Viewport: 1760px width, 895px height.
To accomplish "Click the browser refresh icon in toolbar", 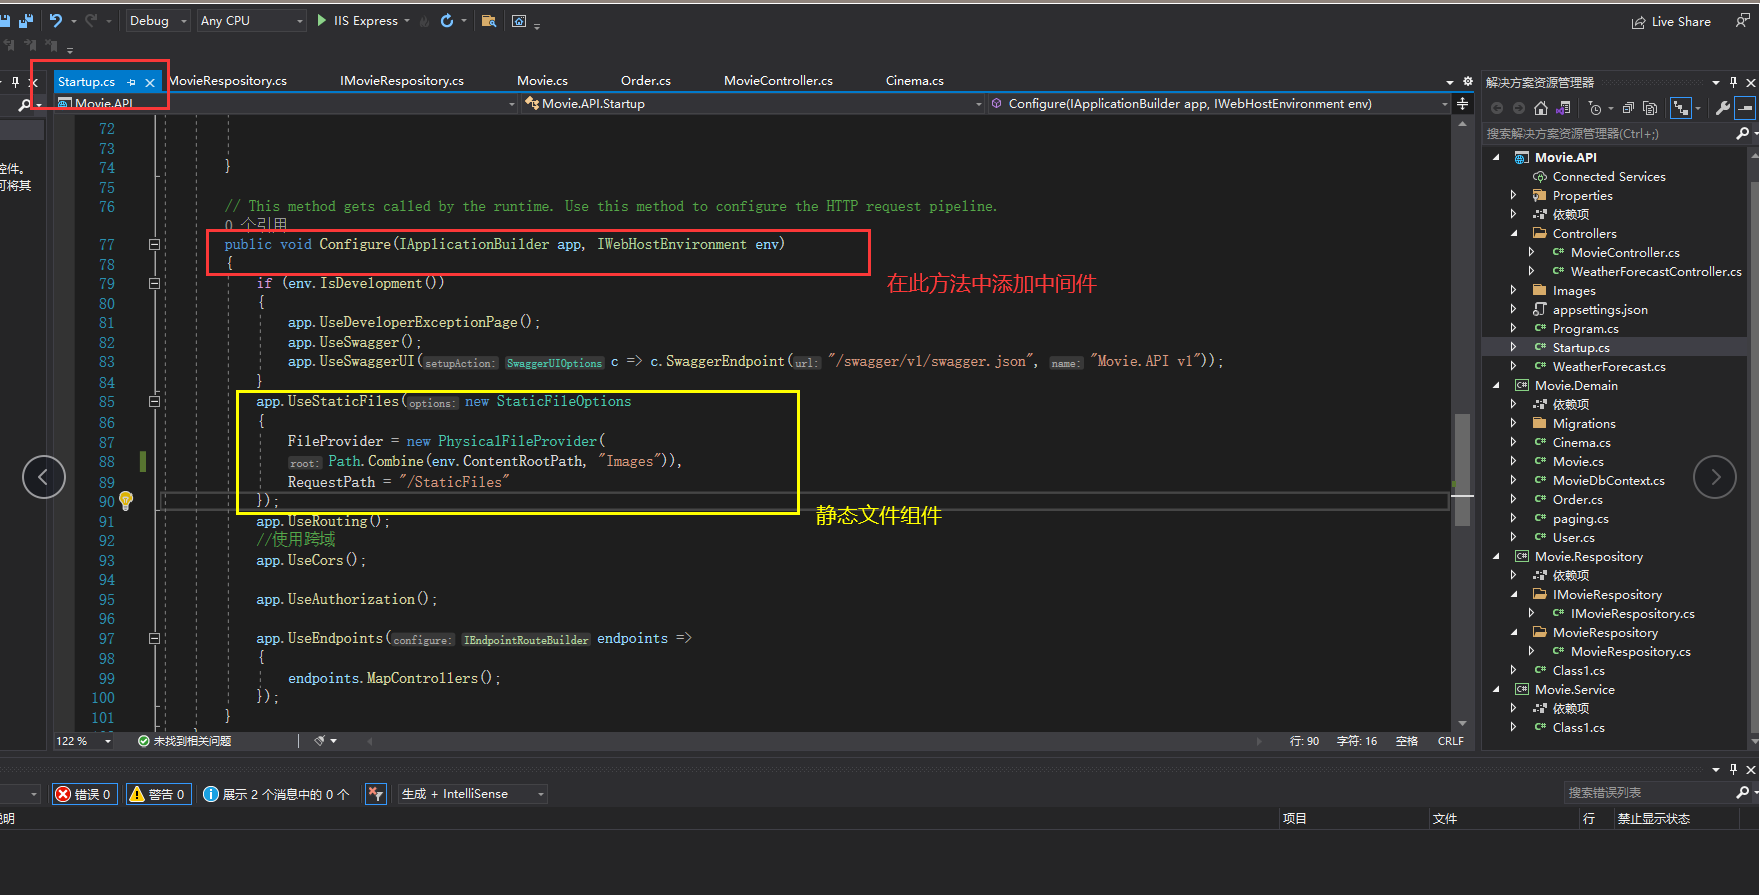I will pyautogui.click(x=447, y=20).
